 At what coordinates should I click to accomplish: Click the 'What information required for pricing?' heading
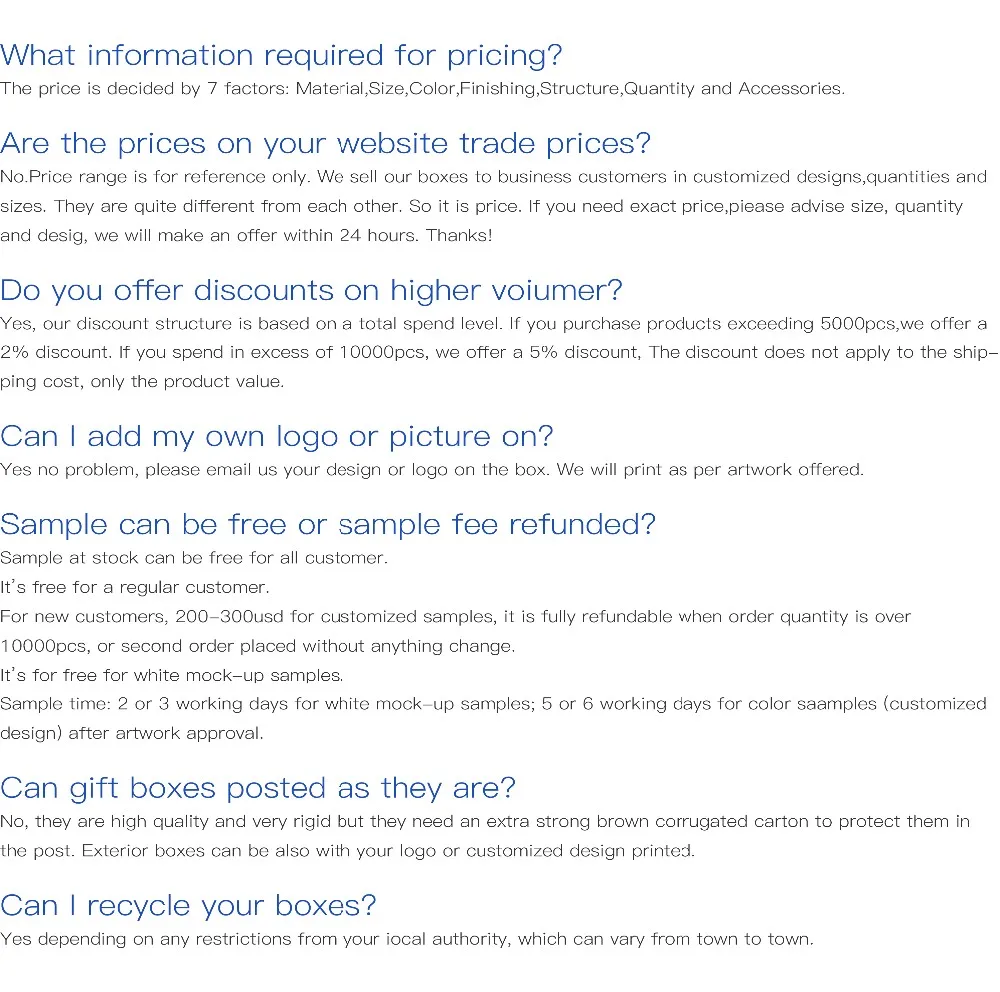(x=281, y=55)
